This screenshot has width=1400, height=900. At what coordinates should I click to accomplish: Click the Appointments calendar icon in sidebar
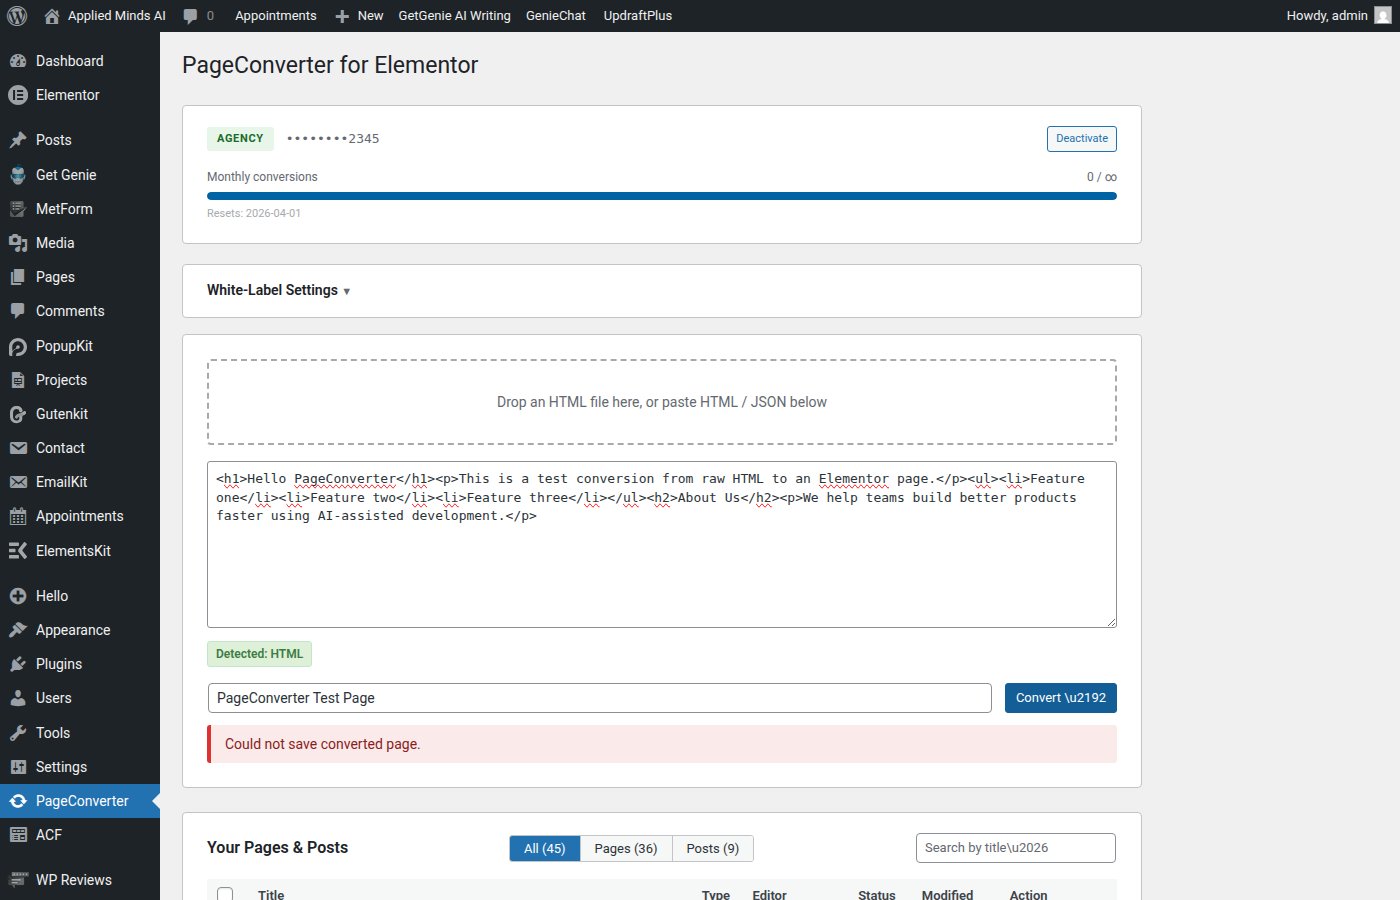pos(18,516)
